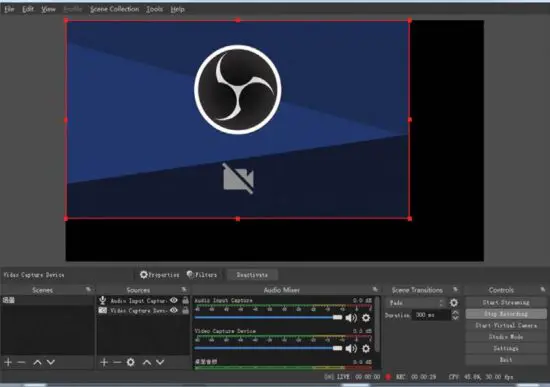Screen dimensions: 550x387
Task: Select the first scene in Scenes list
Action: point(47,300)
